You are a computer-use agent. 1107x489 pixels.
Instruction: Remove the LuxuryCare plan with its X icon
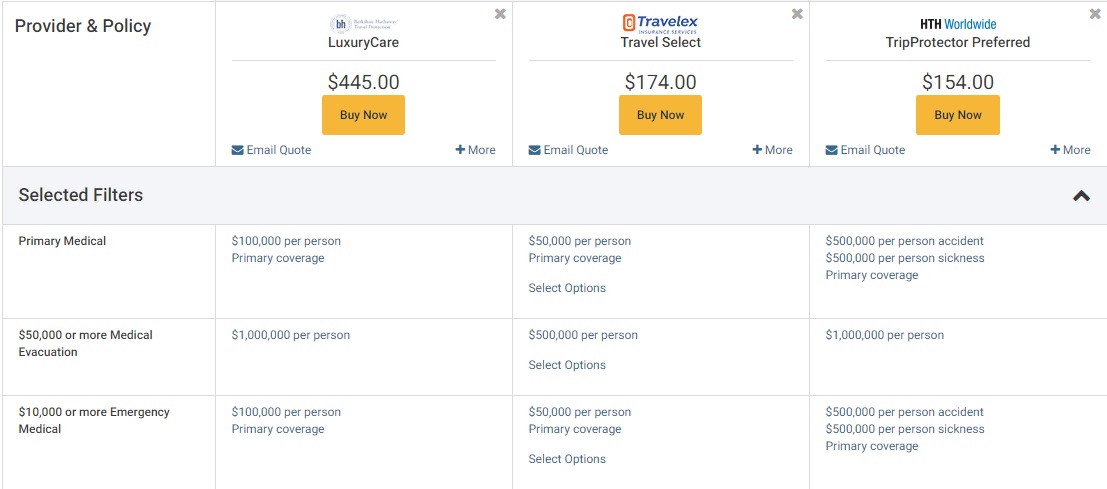500,14
